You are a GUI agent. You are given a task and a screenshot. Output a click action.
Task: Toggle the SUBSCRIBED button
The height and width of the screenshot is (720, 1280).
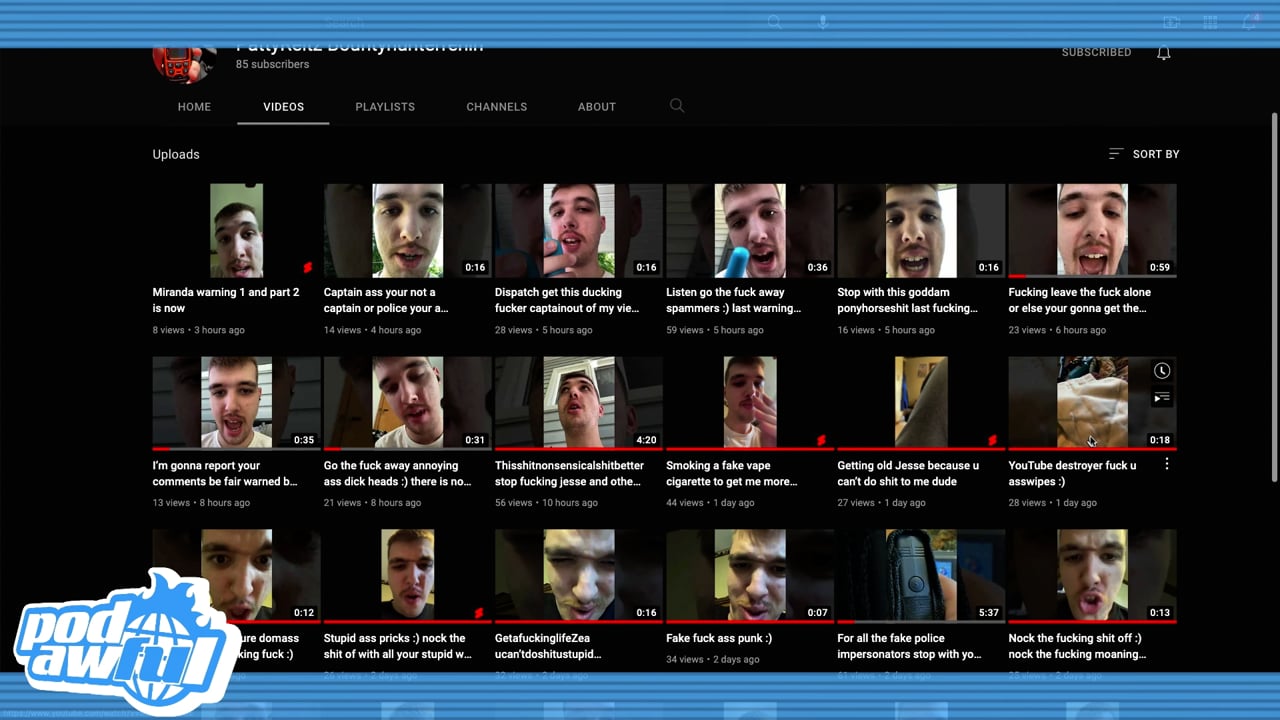click(1096, 52)
